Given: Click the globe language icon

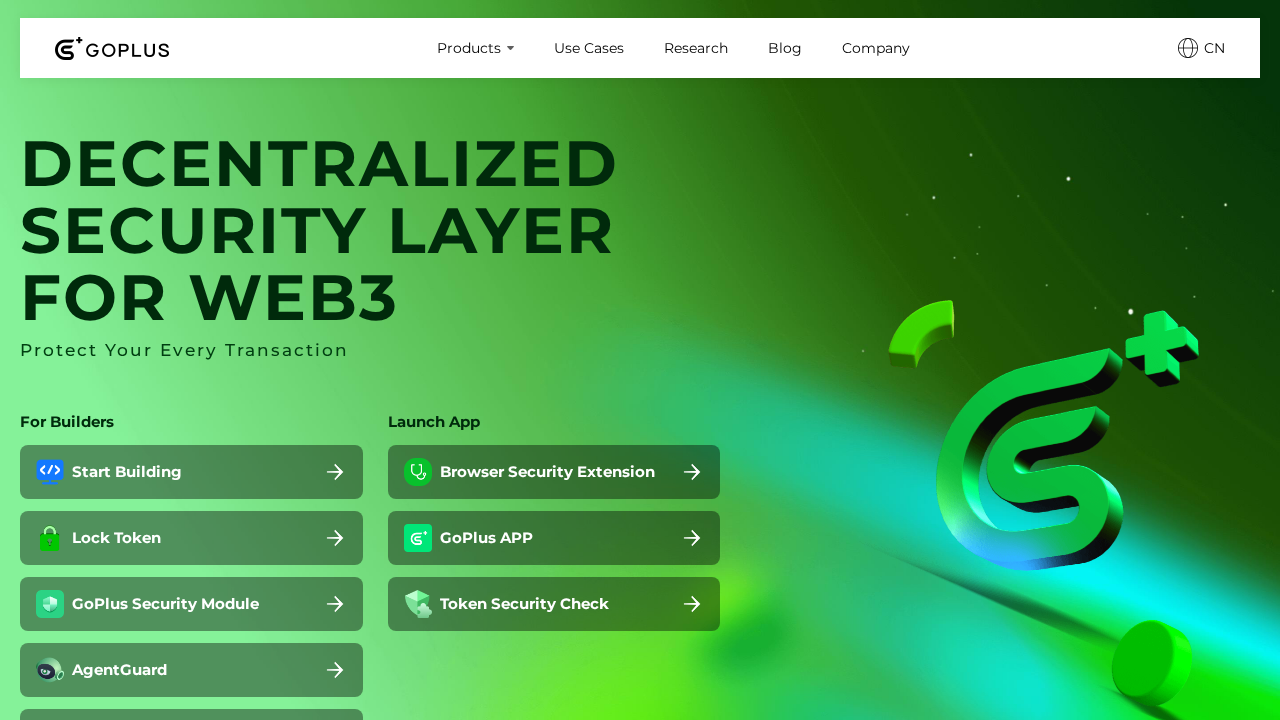Looking at the screenshot, I should pyautogui.click(x=1188, y=48).
